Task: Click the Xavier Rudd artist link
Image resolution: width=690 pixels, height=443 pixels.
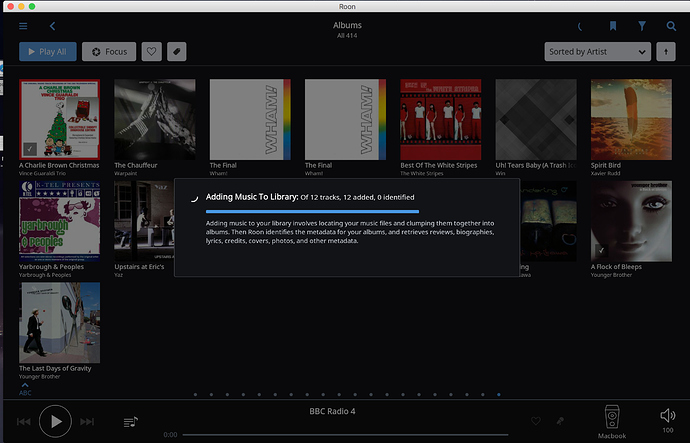Action: click(x=605, y=173)
